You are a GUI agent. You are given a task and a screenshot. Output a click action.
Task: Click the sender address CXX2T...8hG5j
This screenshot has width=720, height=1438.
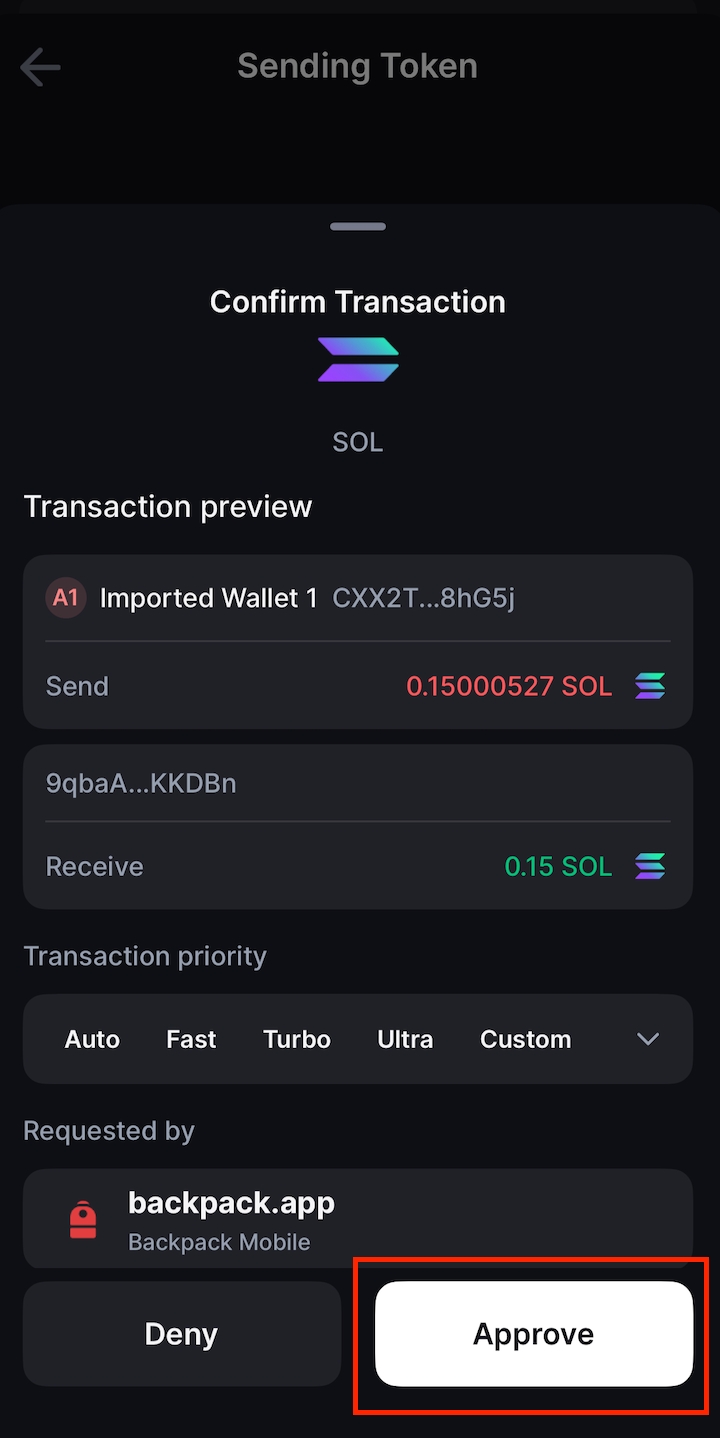click(x=424, y=599)
